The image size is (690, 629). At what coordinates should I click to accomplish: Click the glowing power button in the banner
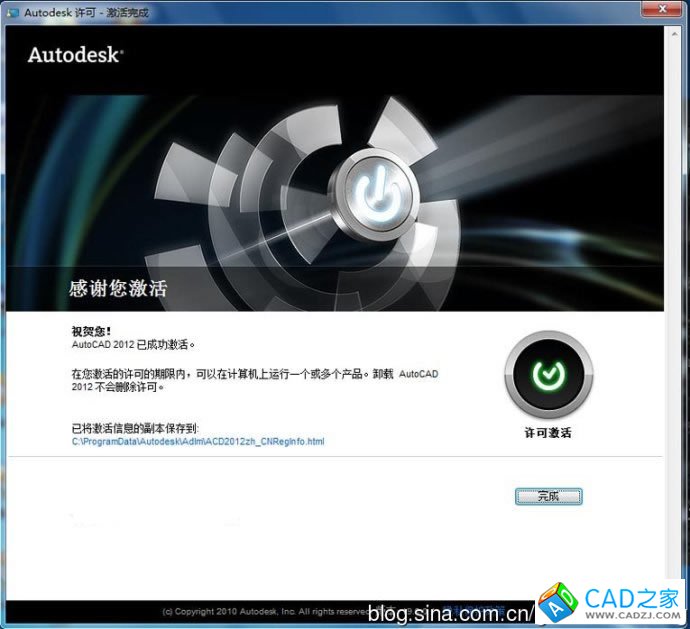[x=378, y=192]
